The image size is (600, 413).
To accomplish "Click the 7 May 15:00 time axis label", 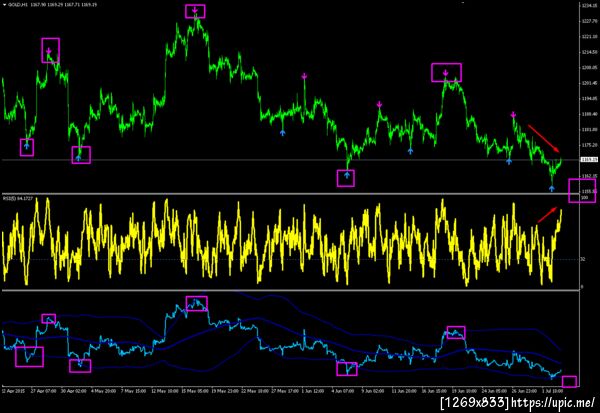I will click(x=134, y=391).
